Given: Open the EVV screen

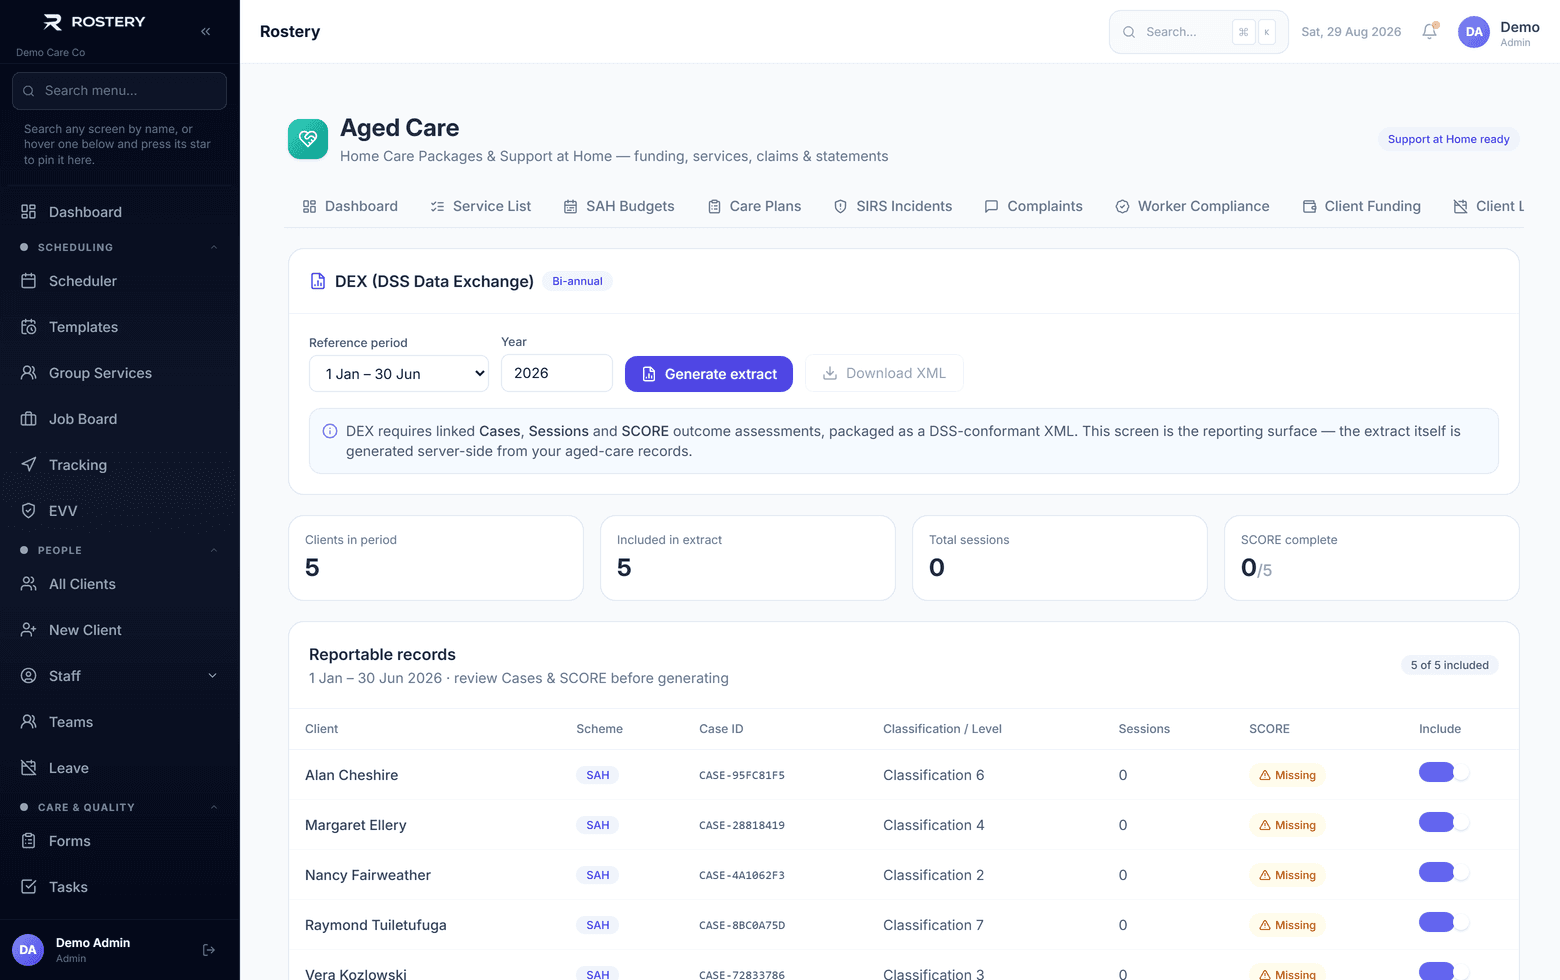Looking at the screenshot, I should click(120, 511).
